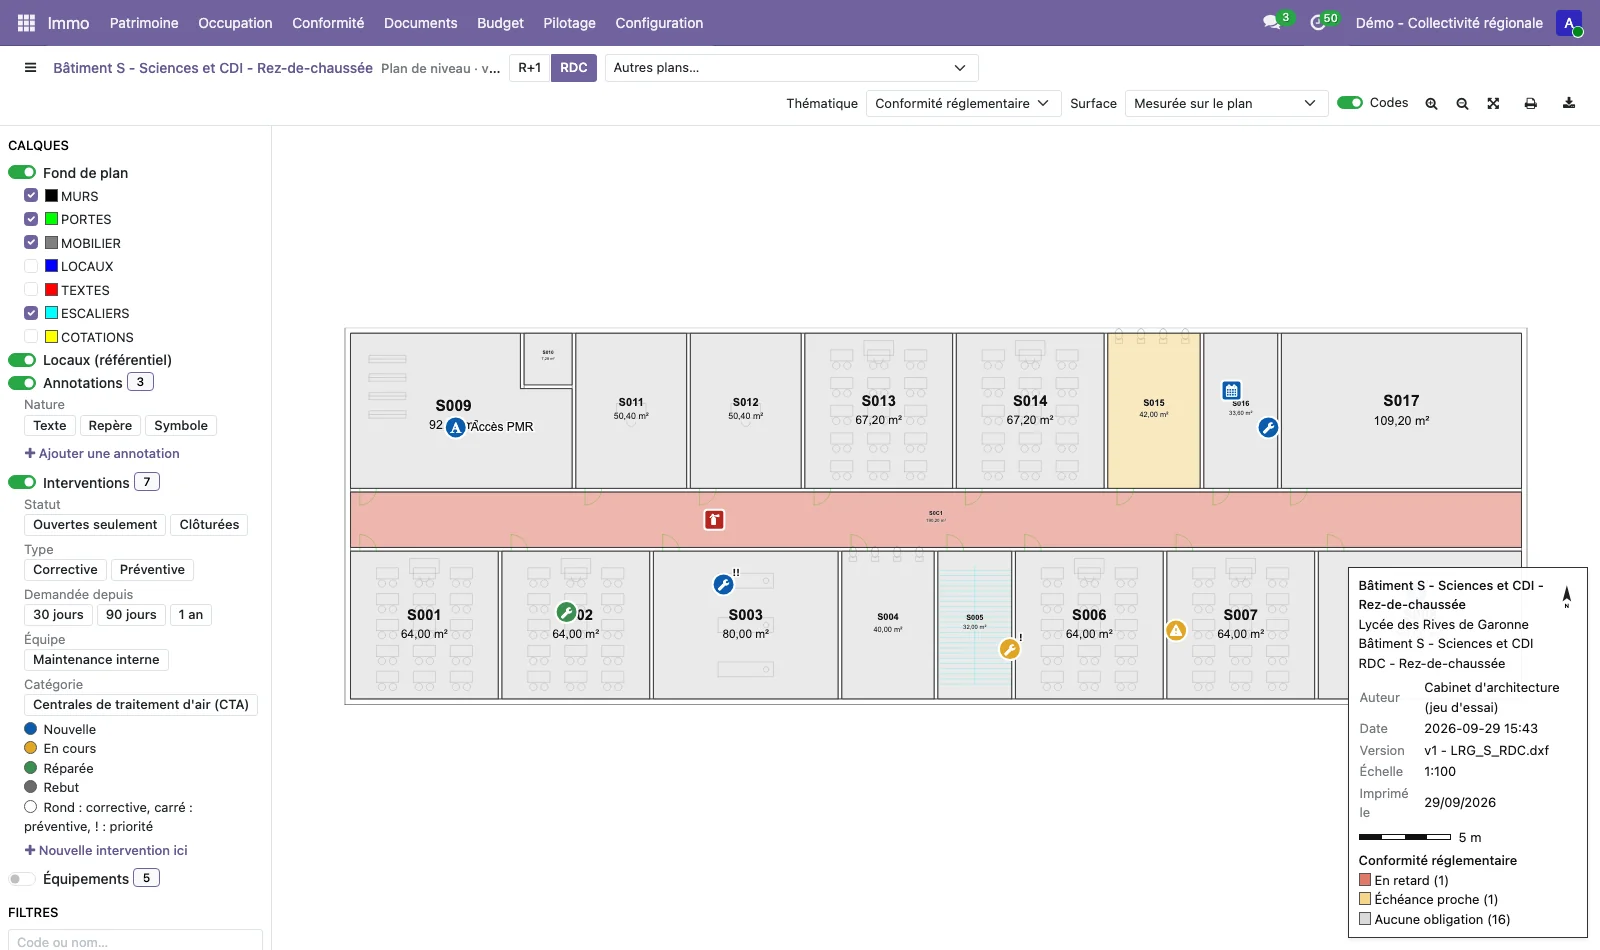Uncheck the MURS layer checkbox

(x=31, y=196)
